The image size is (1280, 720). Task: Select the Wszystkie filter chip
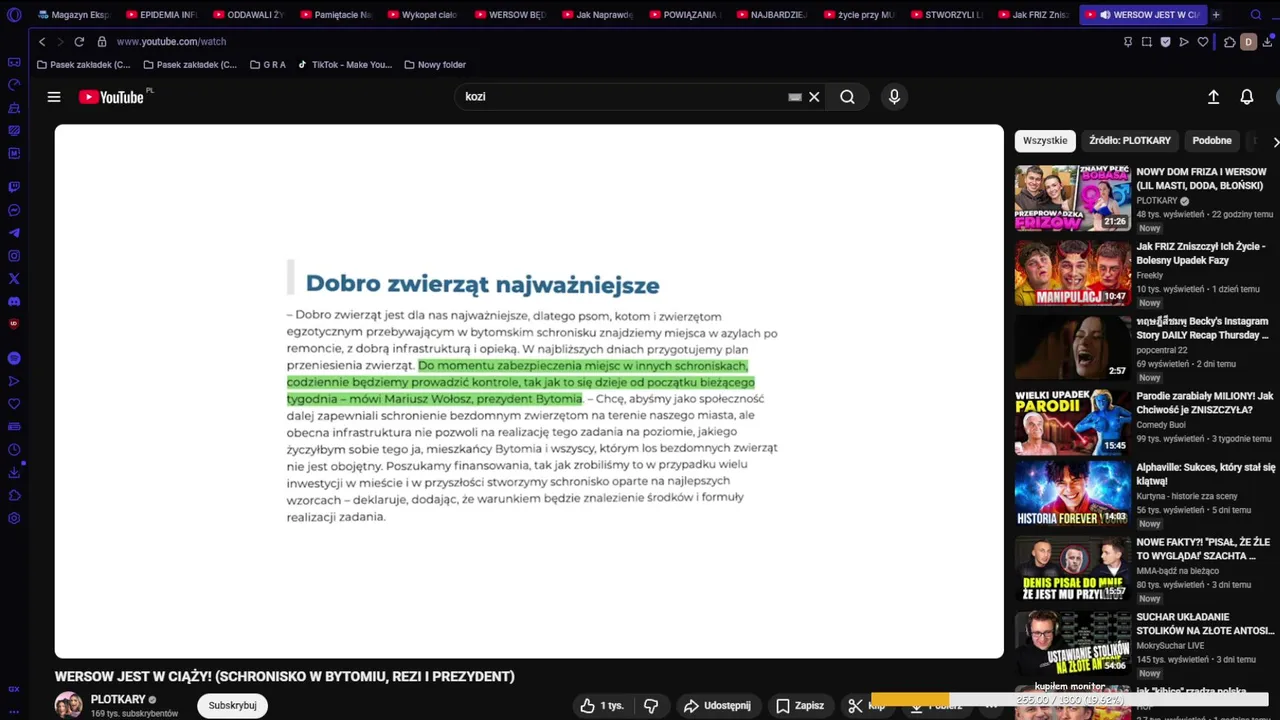pos(1045,141)
